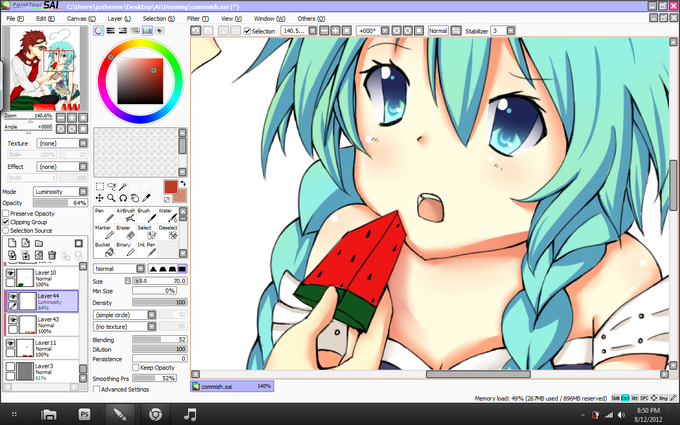Click the brush Size slider
The height and width of the screenshot is (425, 680).
(x=160, y=281)
